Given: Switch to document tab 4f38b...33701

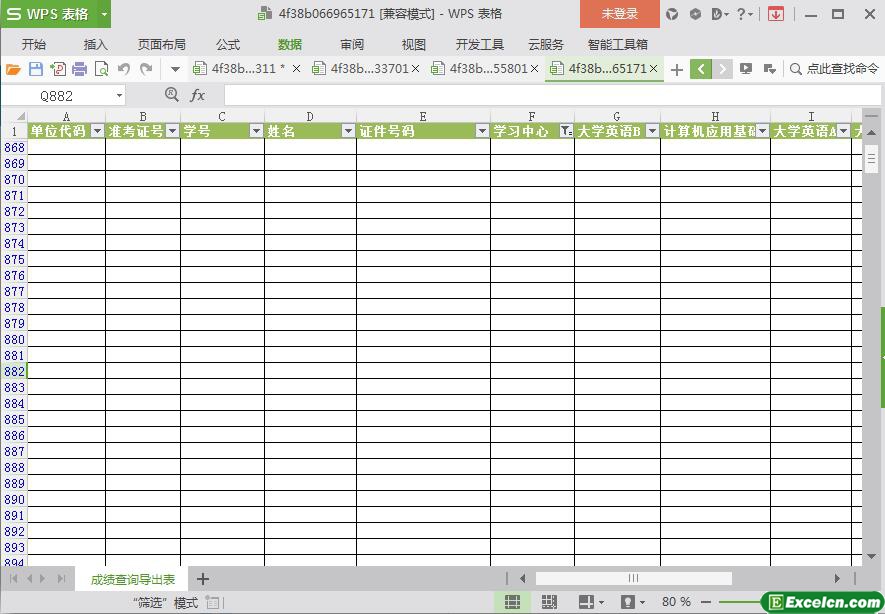Looking at the screenshot, I should coord(361,69).
